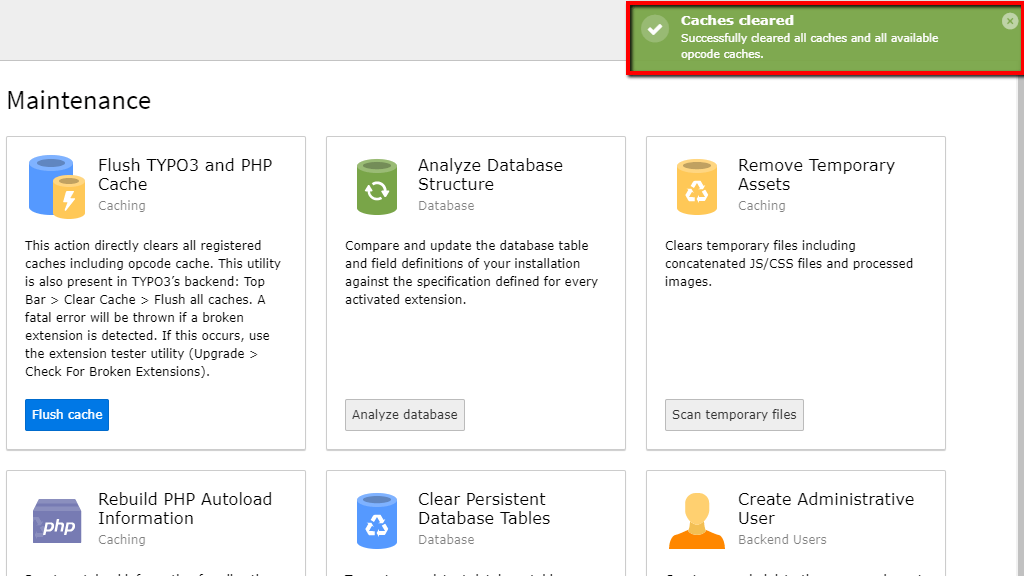Open the Create Administrative User title
Viewport: 1024px width, 576px height.
click(826, 509)
